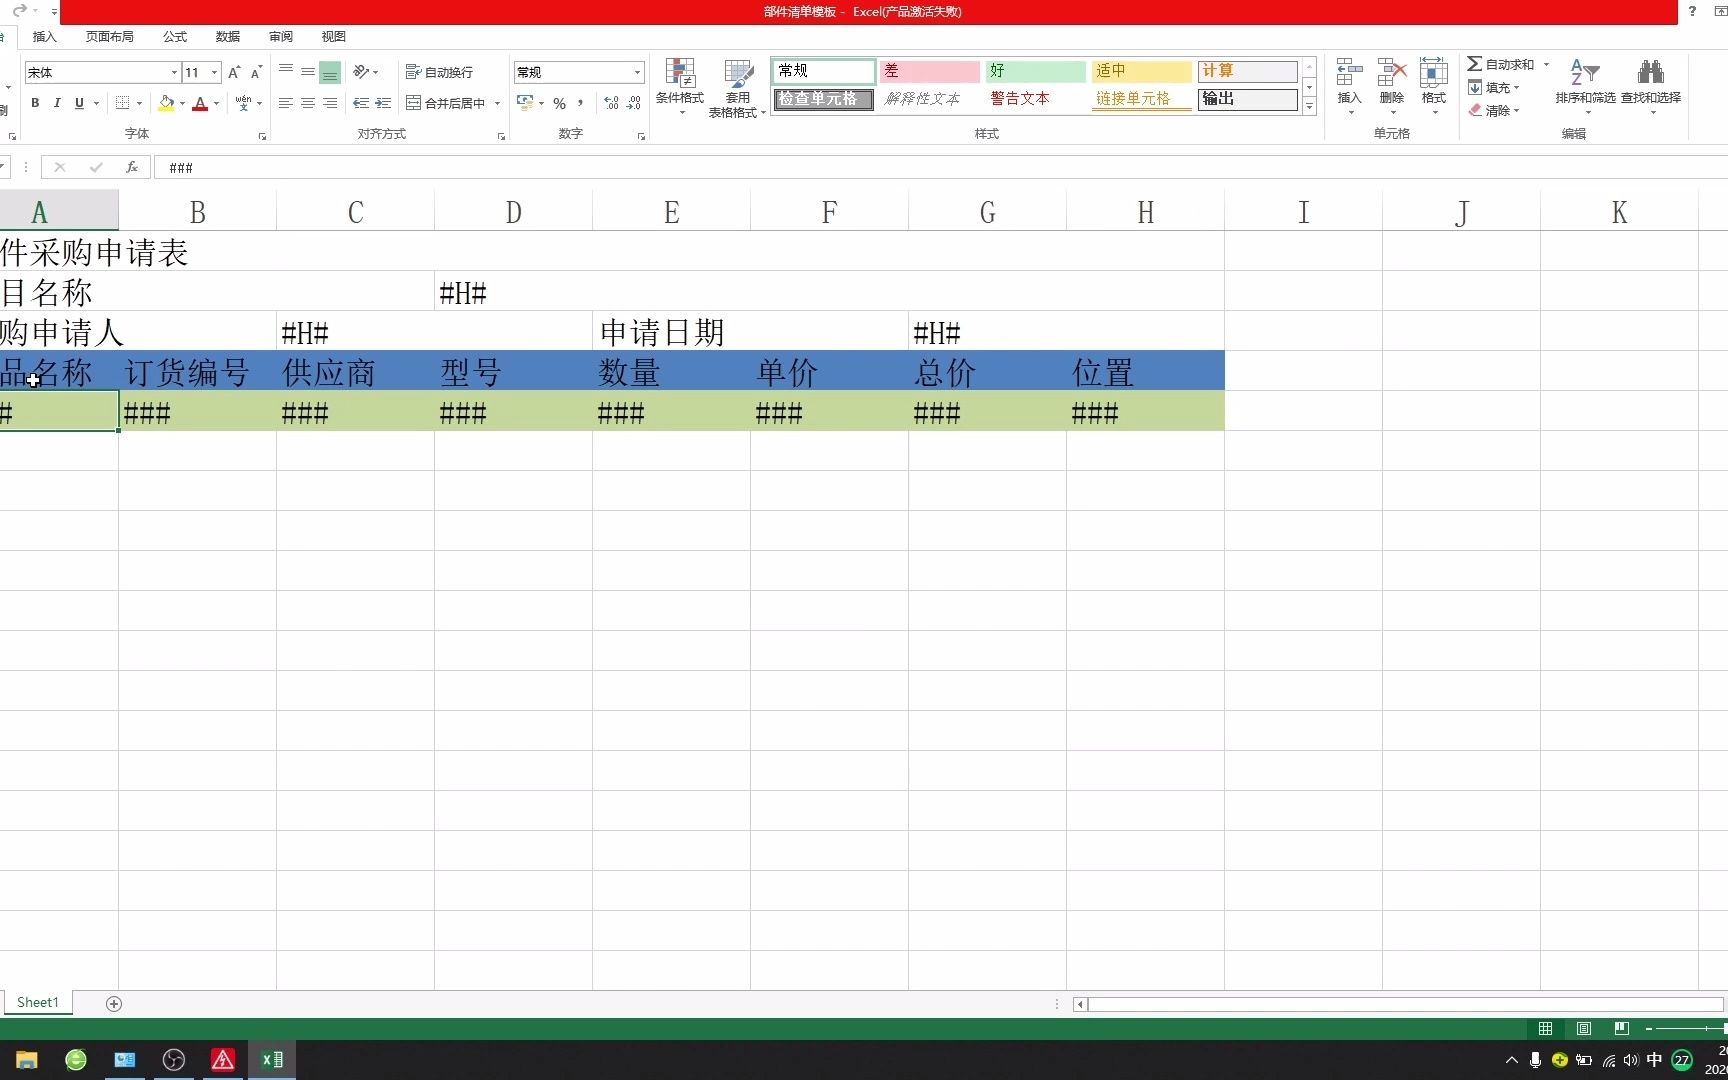
Task: Apply percent style format
Action: click(559, 103)
